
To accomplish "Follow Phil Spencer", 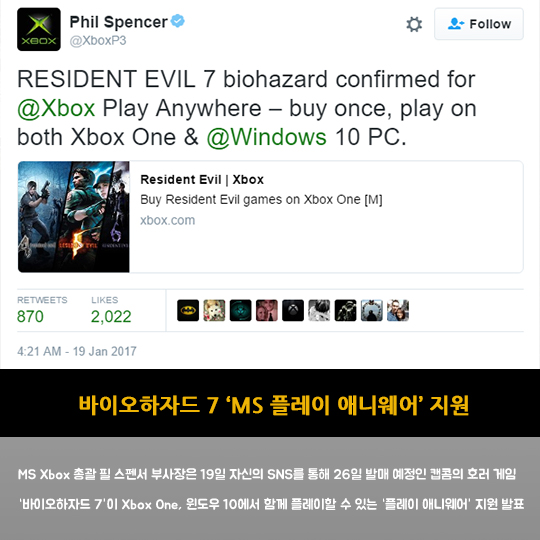I will tap(479, 24).
